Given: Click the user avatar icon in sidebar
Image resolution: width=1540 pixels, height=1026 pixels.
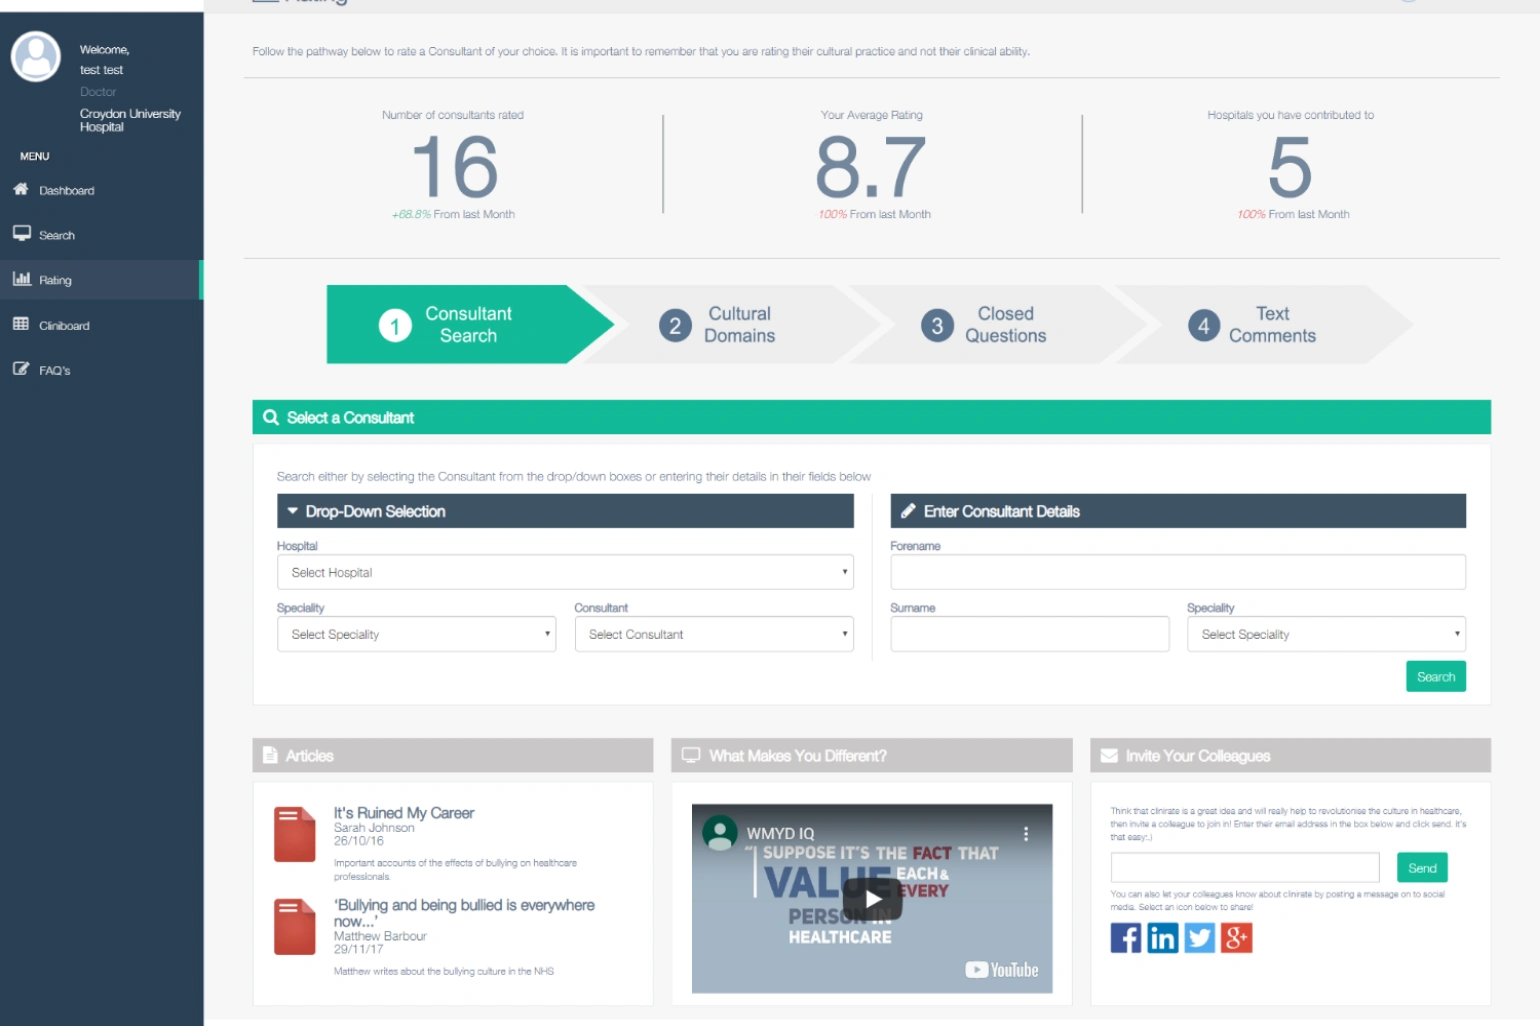Looking at the screenshot, I should coord(36,56).
